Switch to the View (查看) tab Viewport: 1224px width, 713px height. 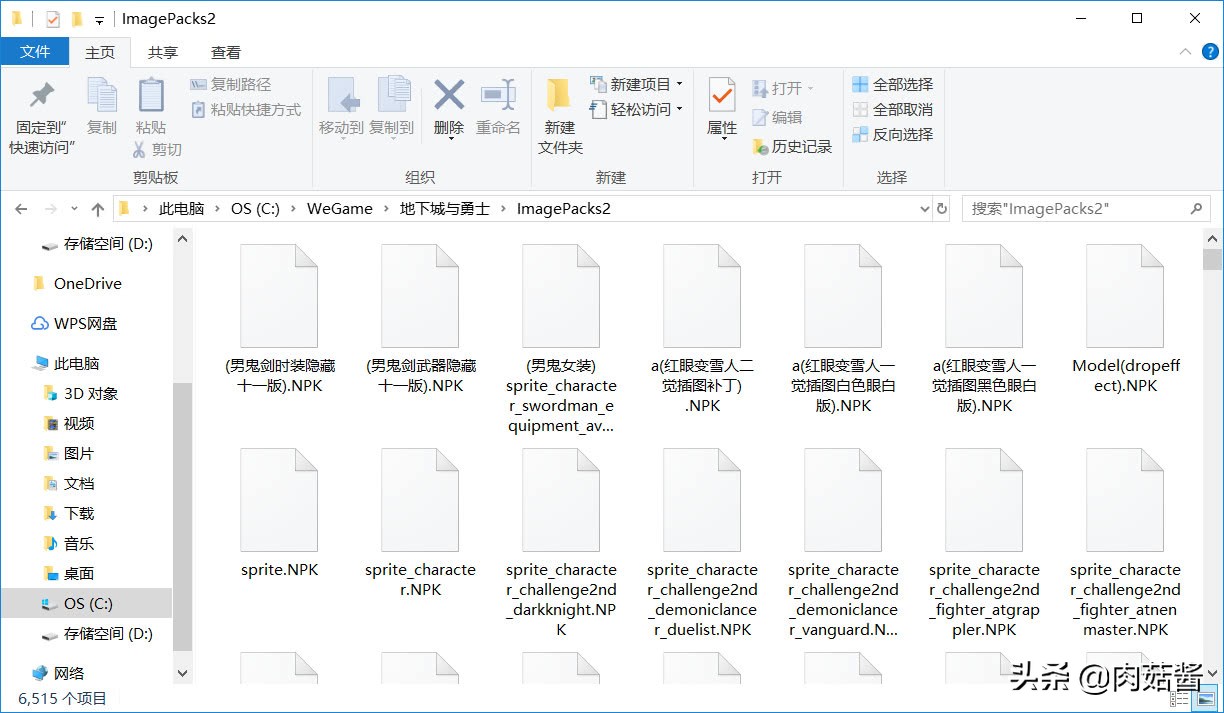point(226,52)
